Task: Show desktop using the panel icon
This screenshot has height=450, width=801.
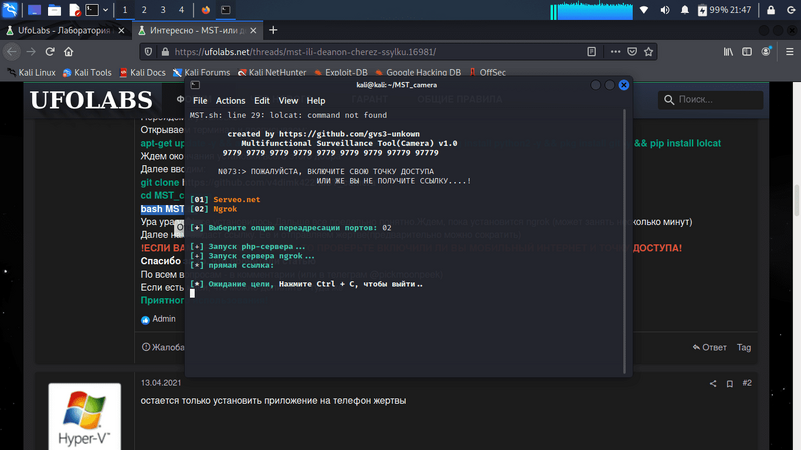Action: (x=34, y=10)
